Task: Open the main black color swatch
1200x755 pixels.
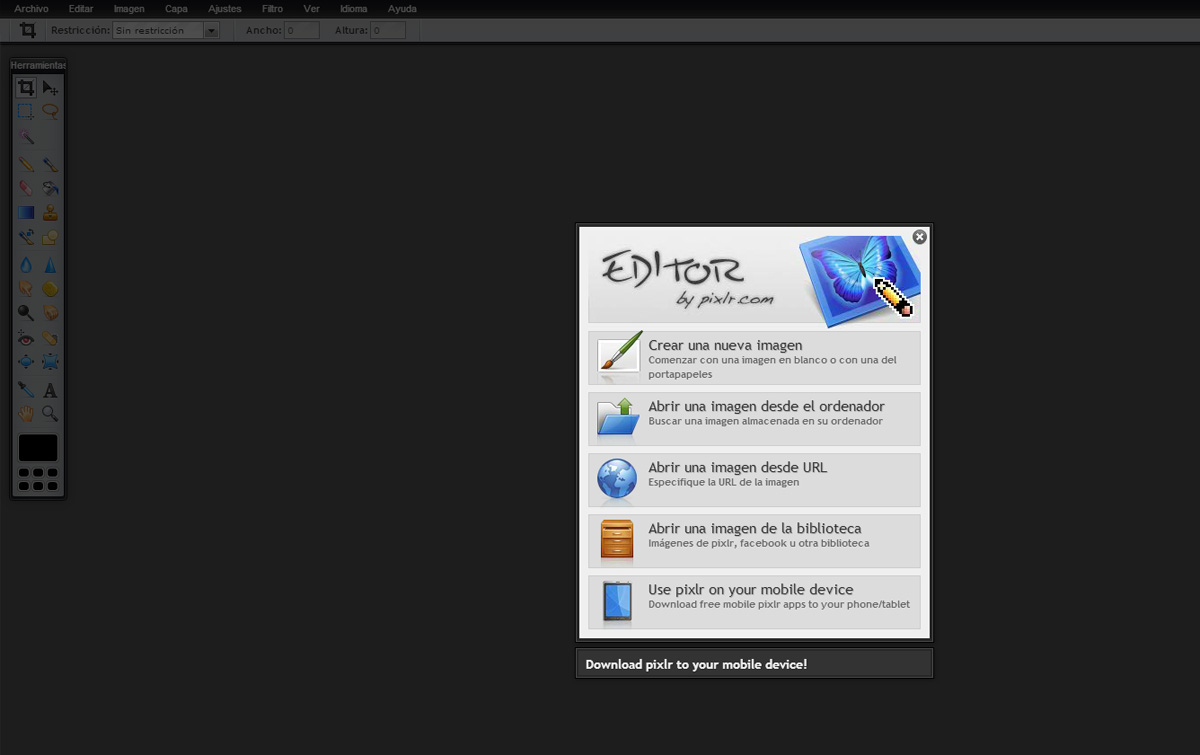Action: tap(38, 448)
